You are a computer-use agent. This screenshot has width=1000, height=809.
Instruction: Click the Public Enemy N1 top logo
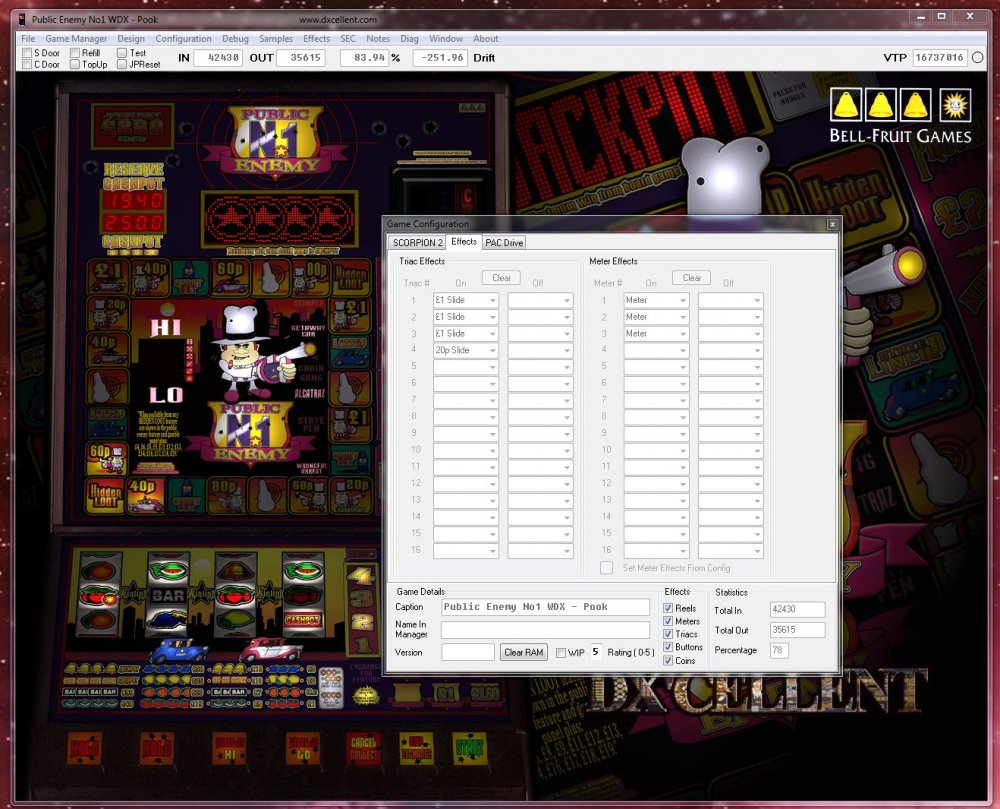[276, 141]
